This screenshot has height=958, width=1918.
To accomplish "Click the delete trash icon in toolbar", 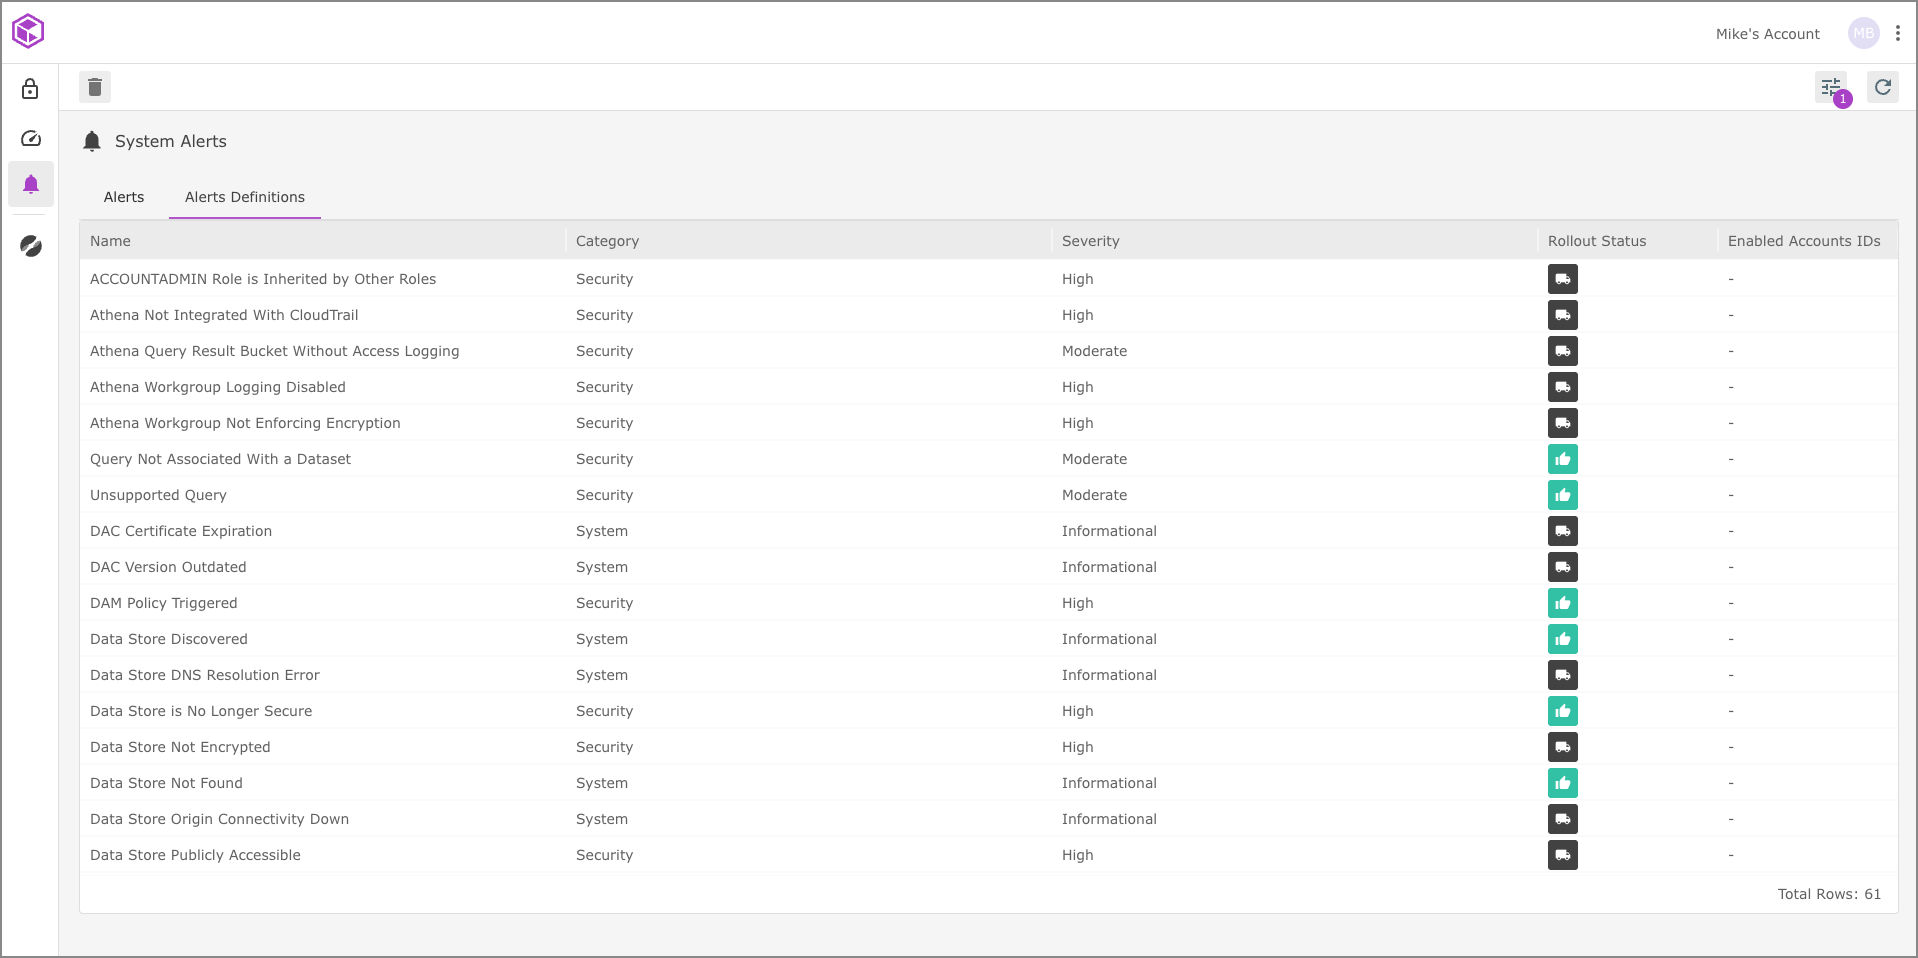I will (x=95, y=88).
